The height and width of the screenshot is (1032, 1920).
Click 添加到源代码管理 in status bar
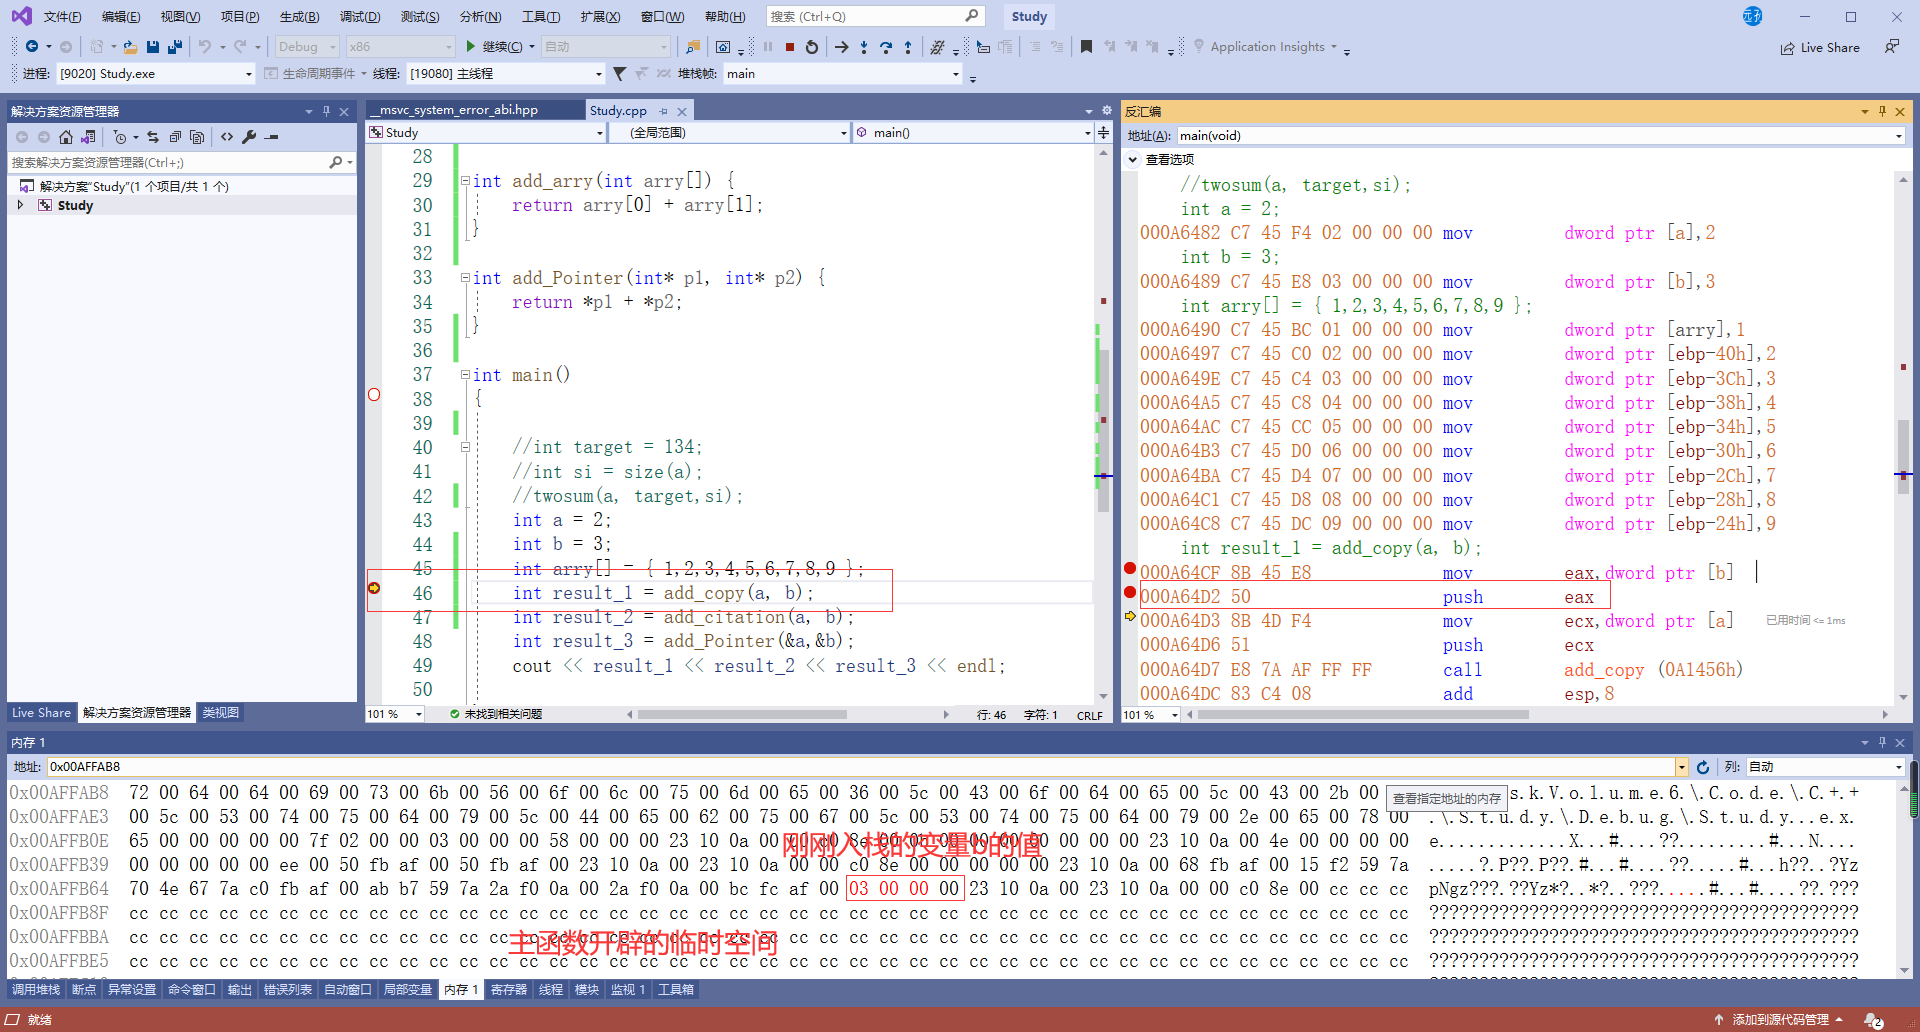tap(1780, 1019)
